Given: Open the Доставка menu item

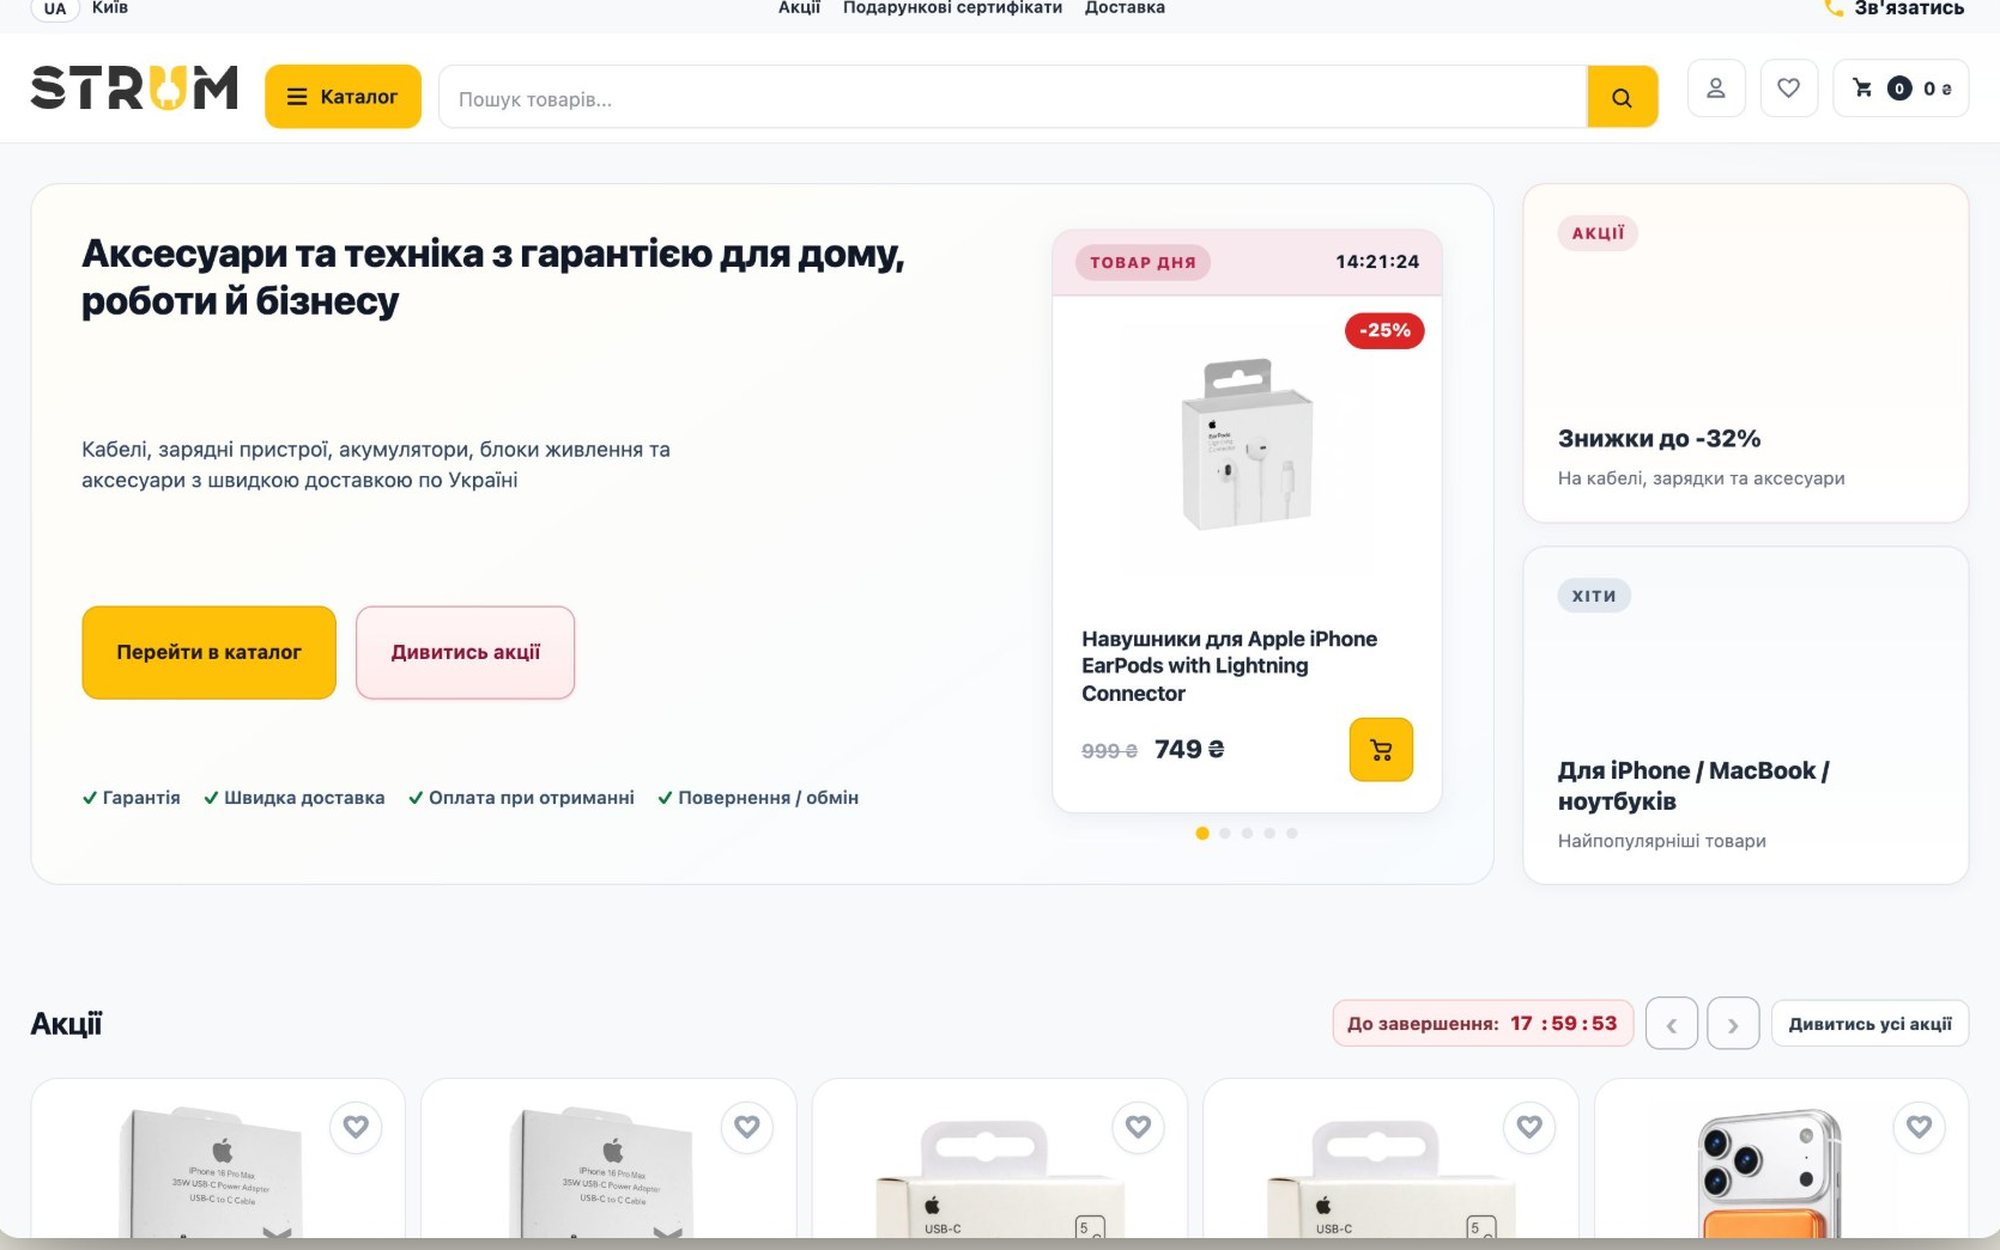Looking at the screenshot, I should pyautogui.click(x=1125, y=8).
